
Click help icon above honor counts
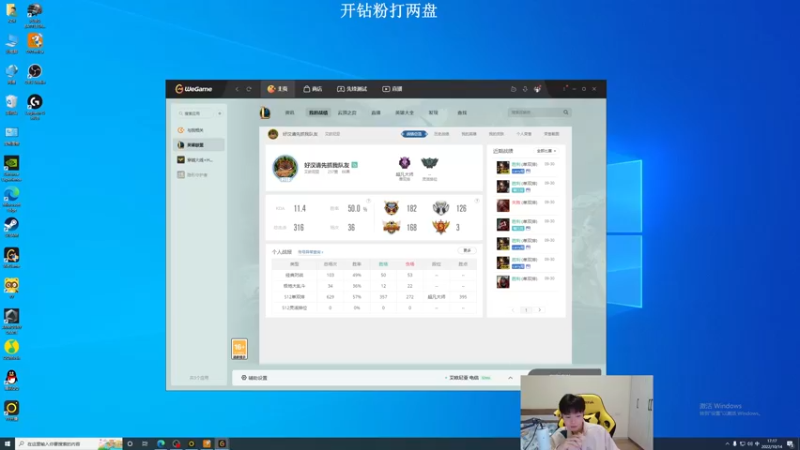click(x=477, y=201)
